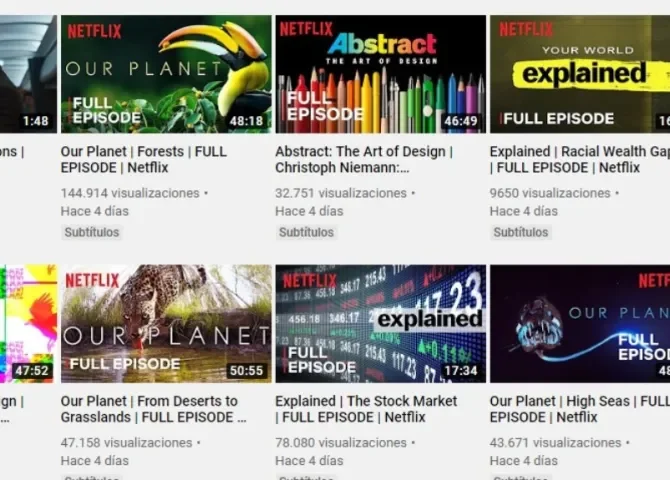Open the Our Planet High Seas thumbnail
This screenshot has height=480, width=670.
[580, 324]
